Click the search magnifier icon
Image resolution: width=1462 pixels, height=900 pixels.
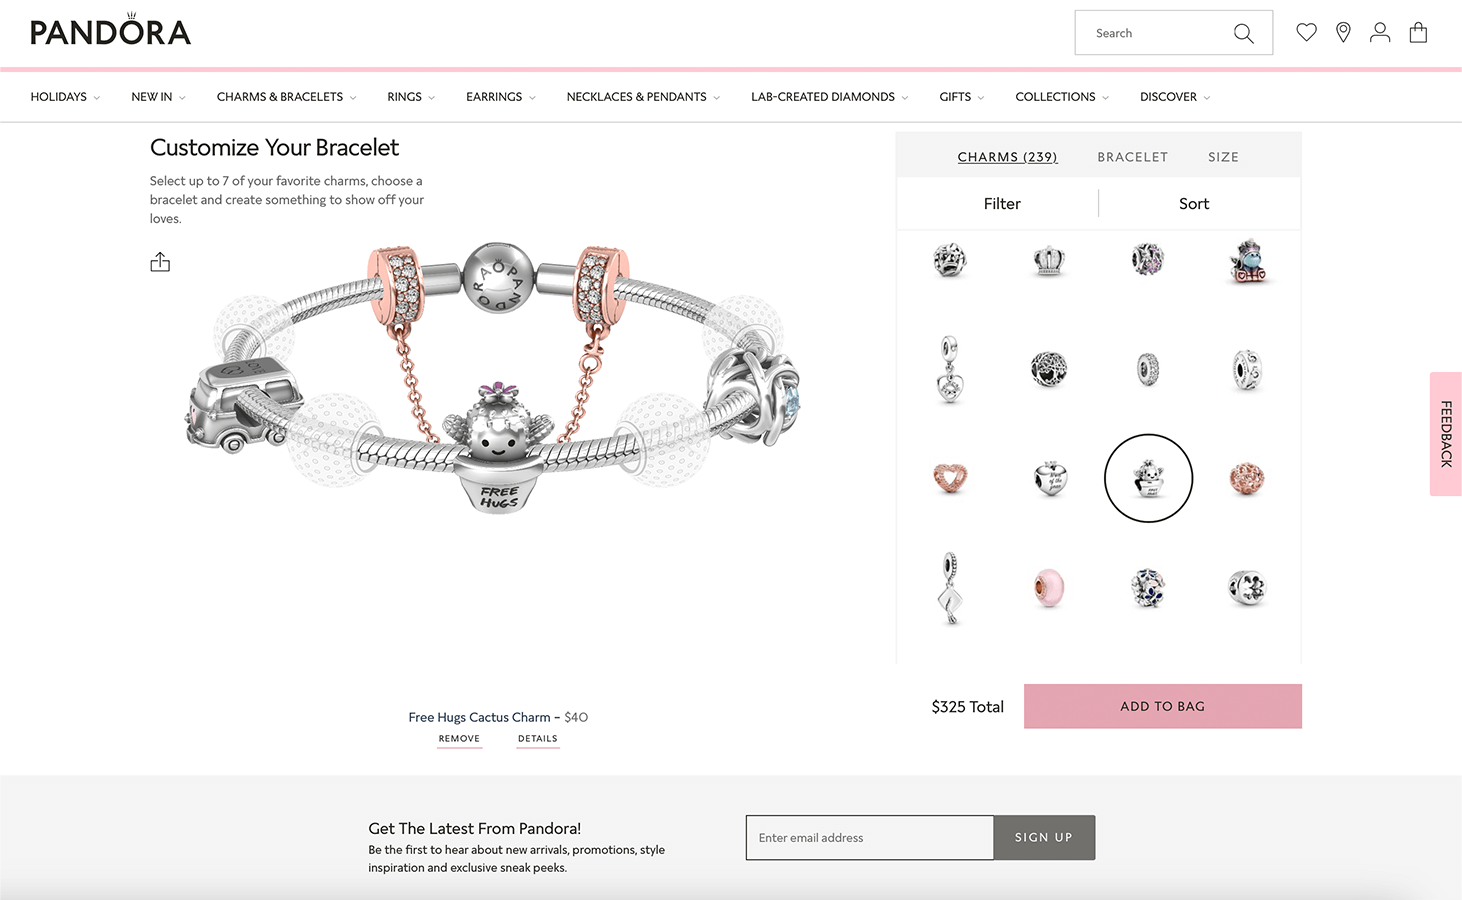(1243, 33)
